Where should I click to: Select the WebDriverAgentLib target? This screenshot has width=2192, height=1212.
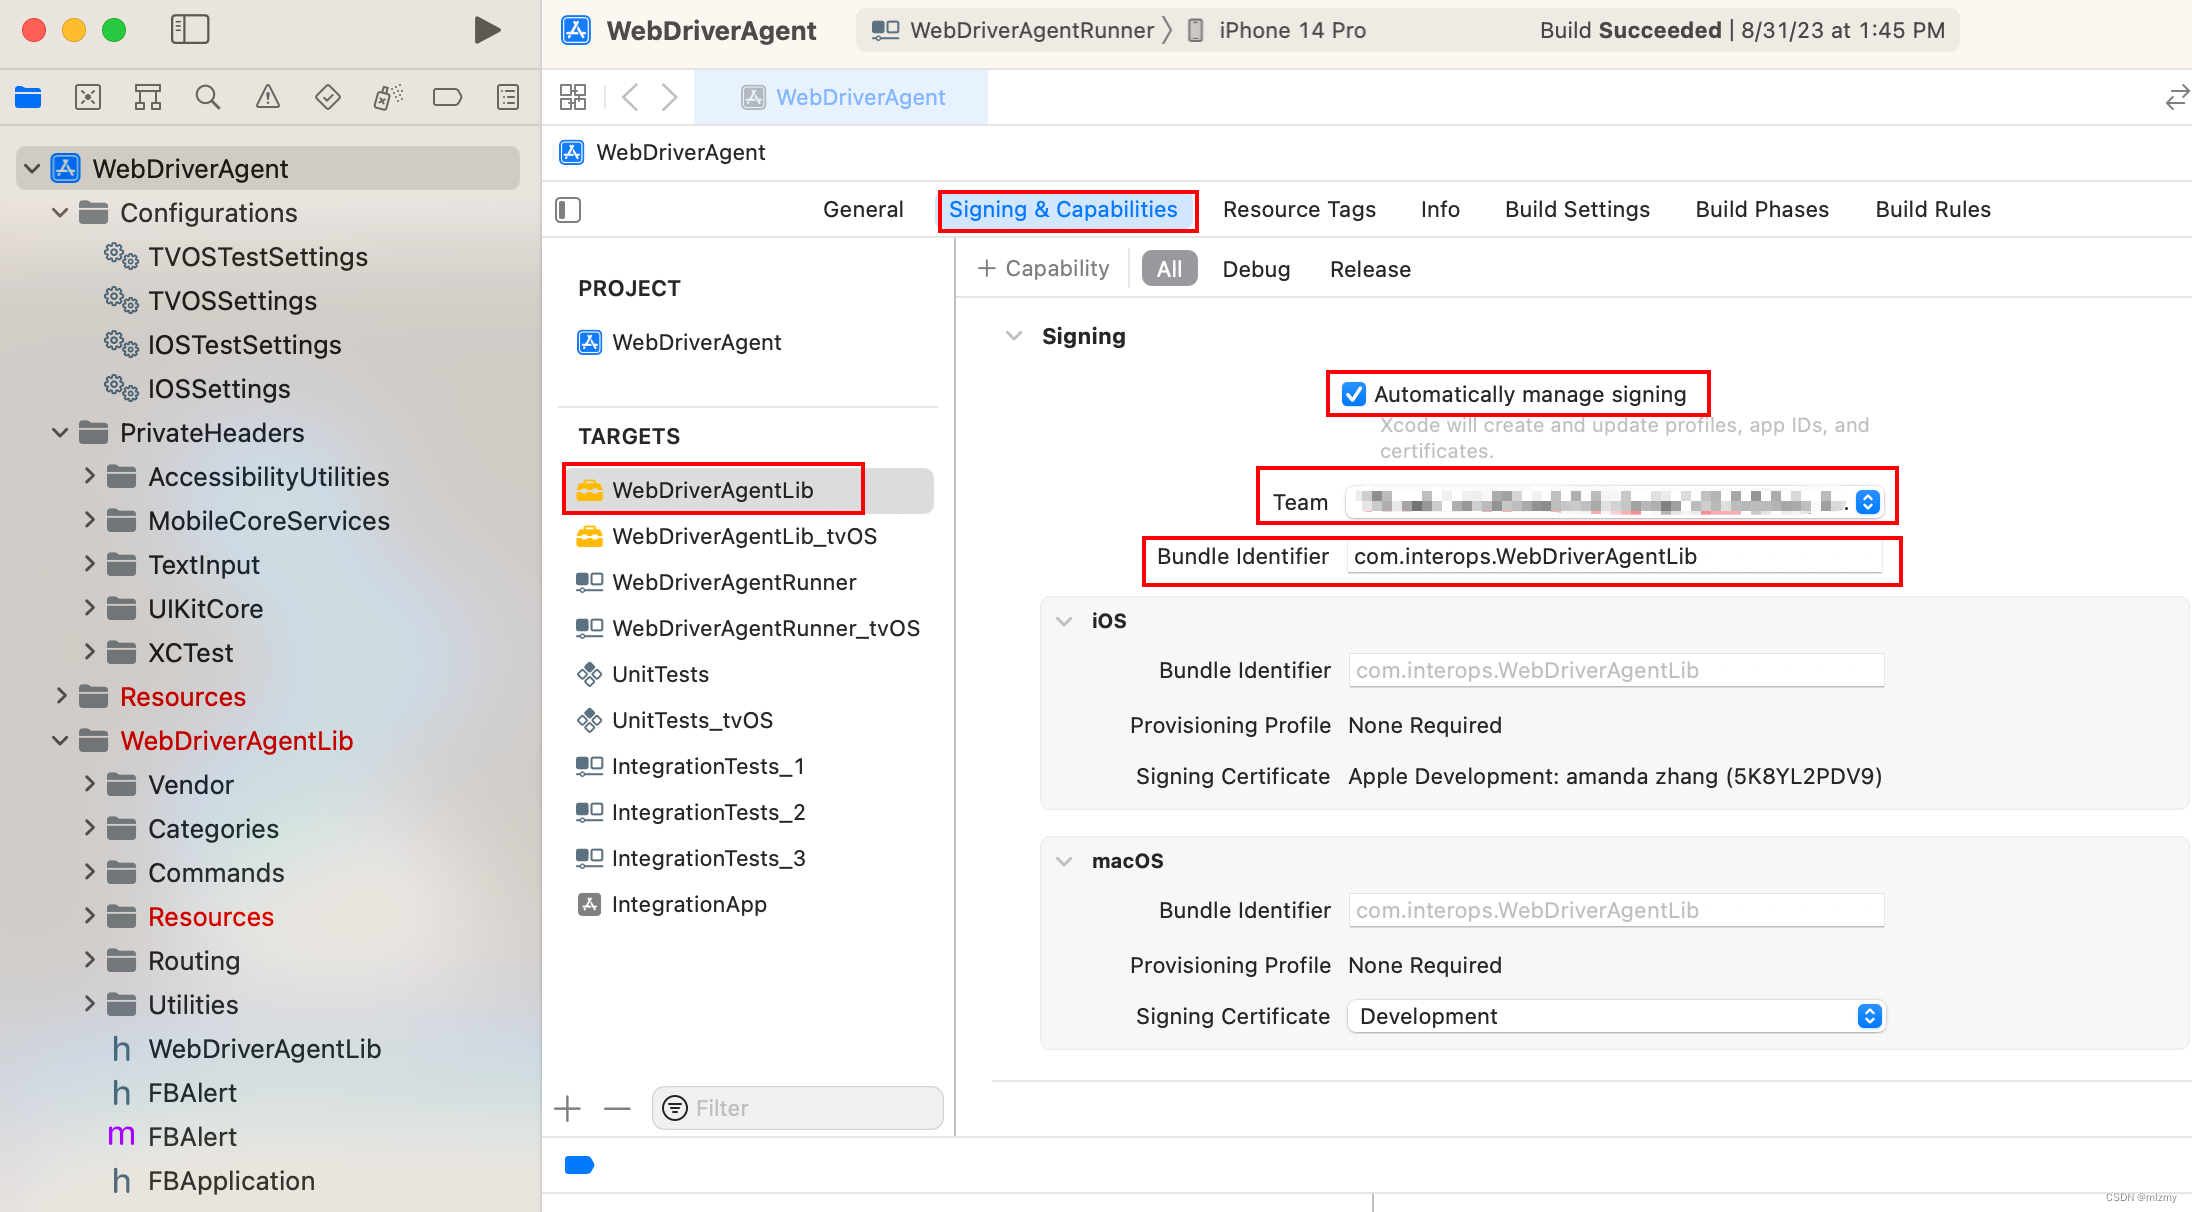[x=746, y=490]
